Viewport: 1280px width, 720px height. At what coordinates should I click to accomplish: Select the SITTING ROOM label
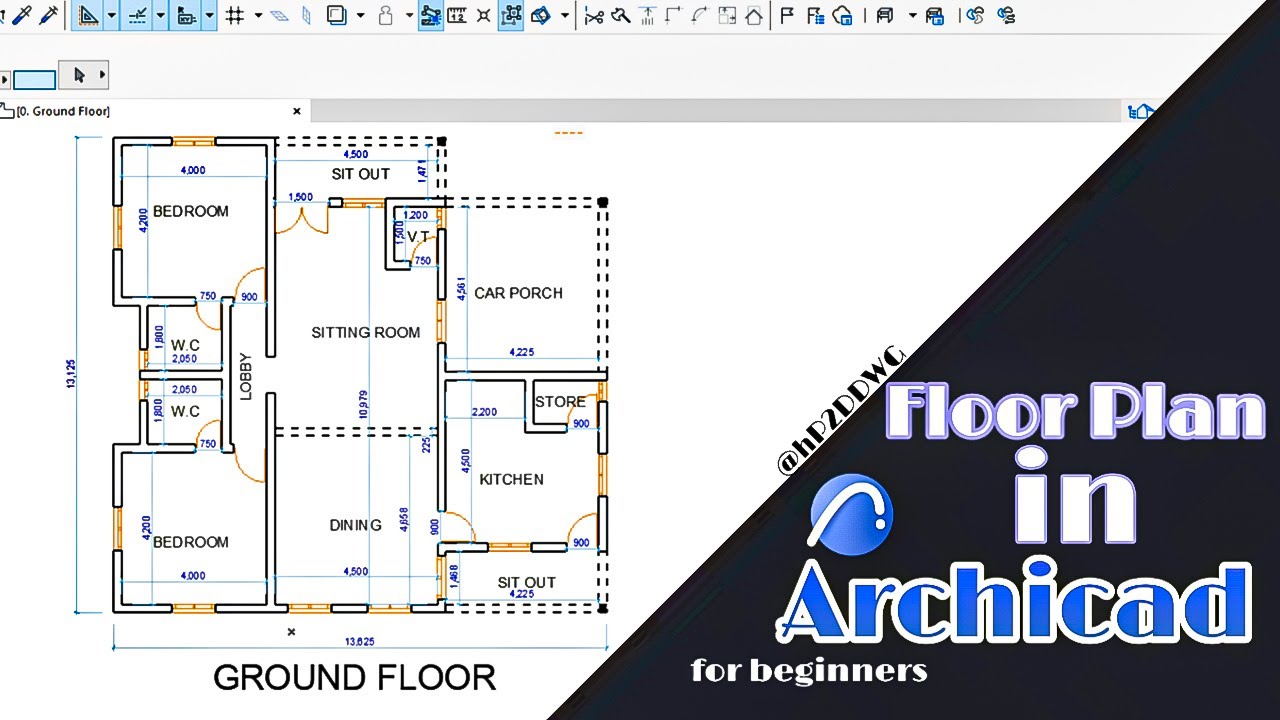pos(366,332)
